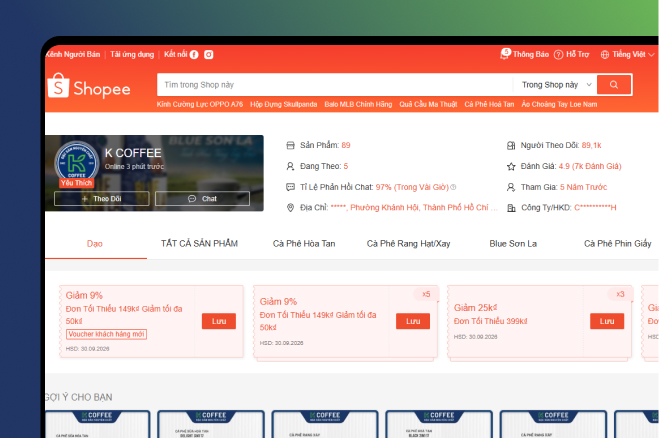Viewport: 659px width, 438px height.
Task: Switch to the Dạo tab
Action: click(95, 244)
